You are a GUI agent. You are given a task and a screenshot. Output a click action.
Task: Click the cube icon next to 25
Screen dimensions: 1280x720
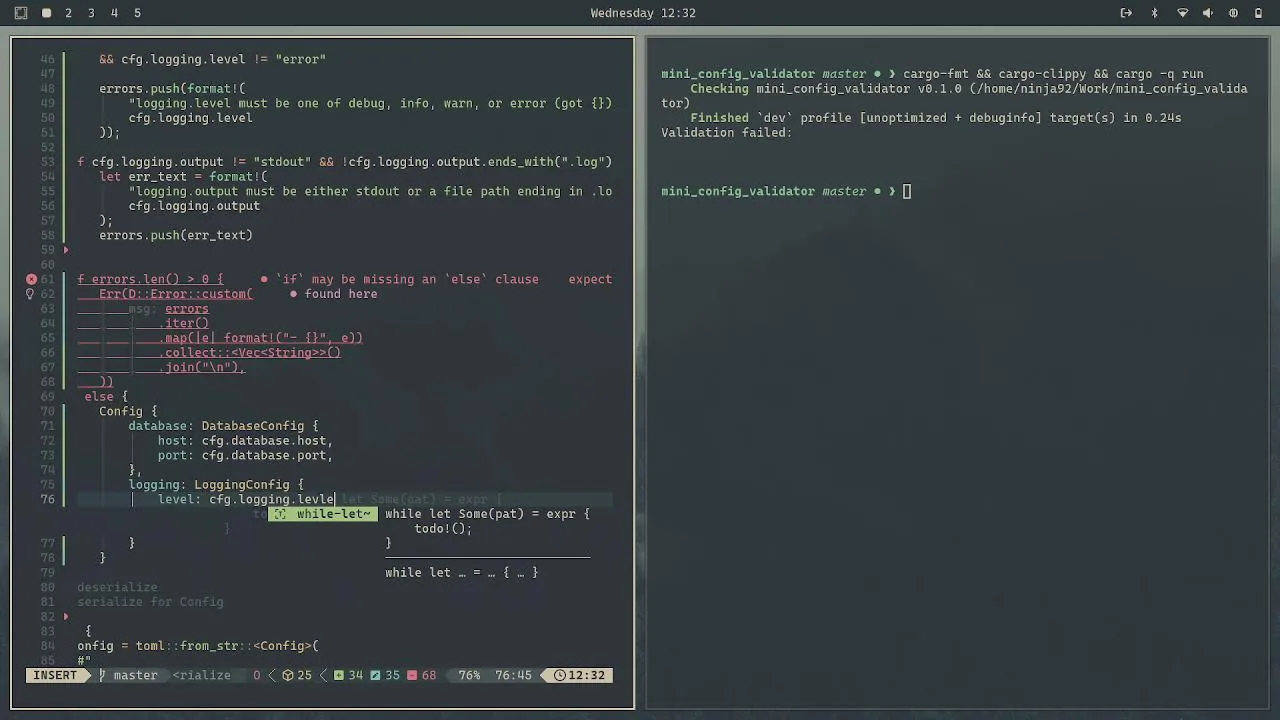coord(287,675)
